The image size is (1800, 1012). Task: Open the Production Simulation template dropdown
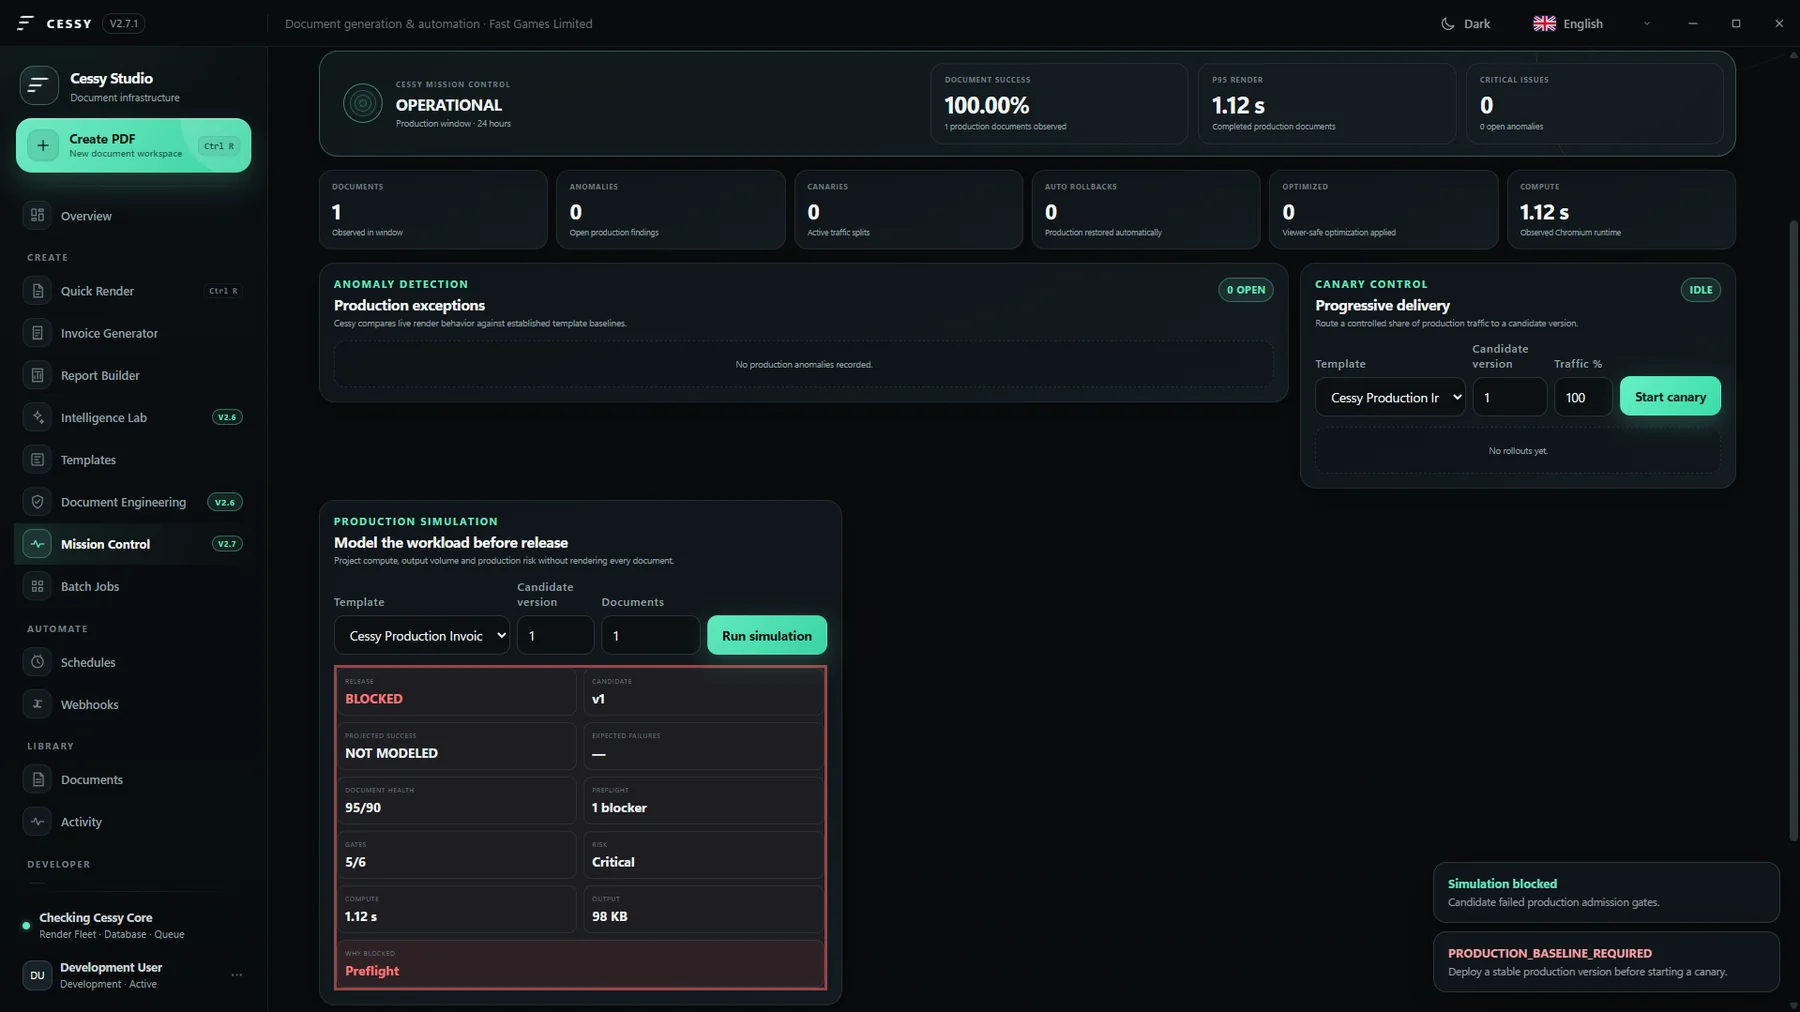(x=421, y=635)
